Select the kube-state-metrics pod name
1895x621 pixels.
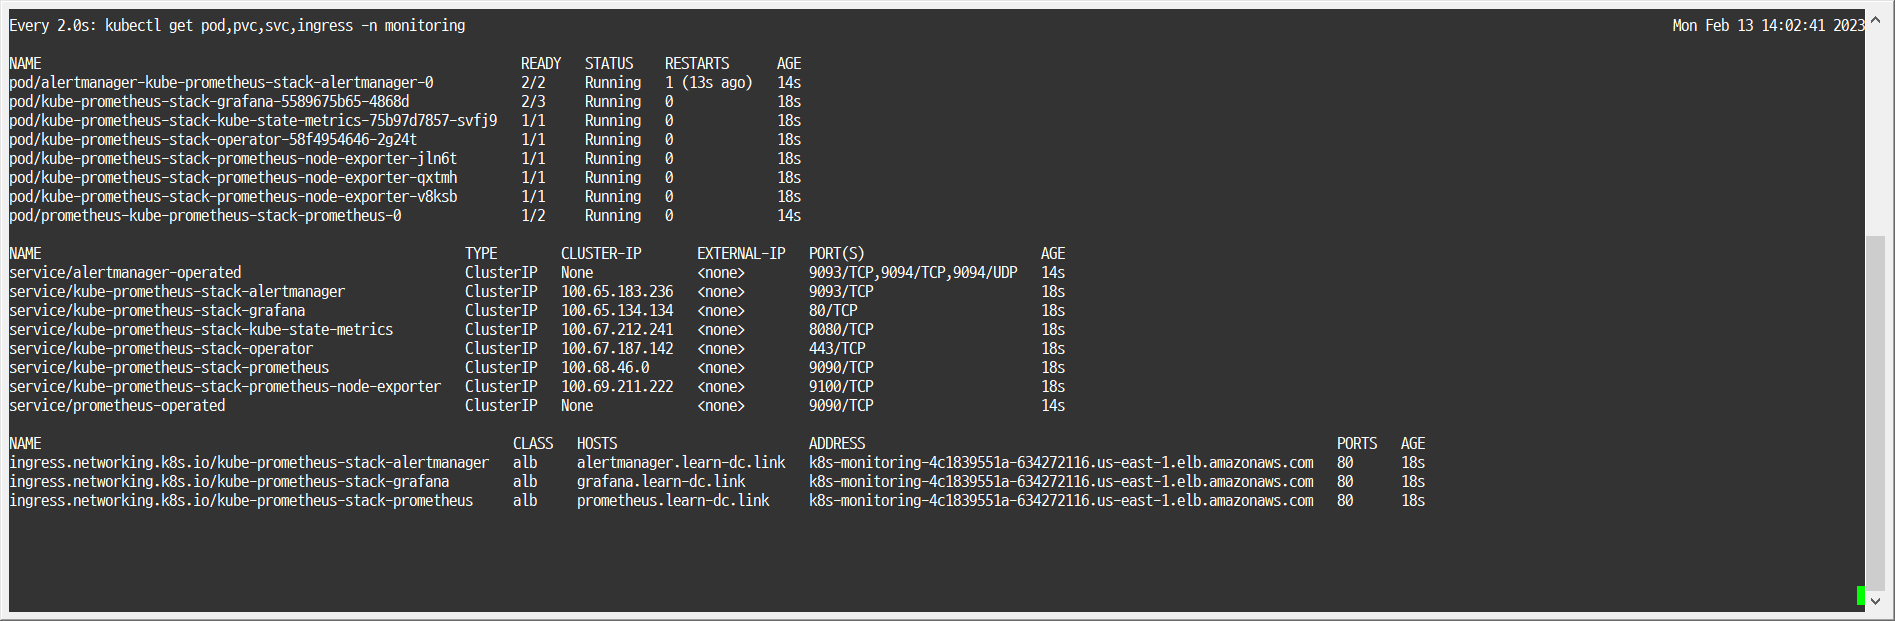[x=253, y=121]
